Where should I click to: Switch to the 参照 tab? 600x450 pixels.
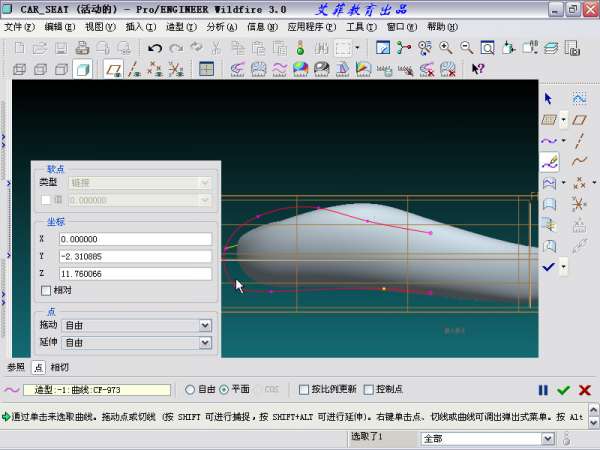tap(16, 367)
